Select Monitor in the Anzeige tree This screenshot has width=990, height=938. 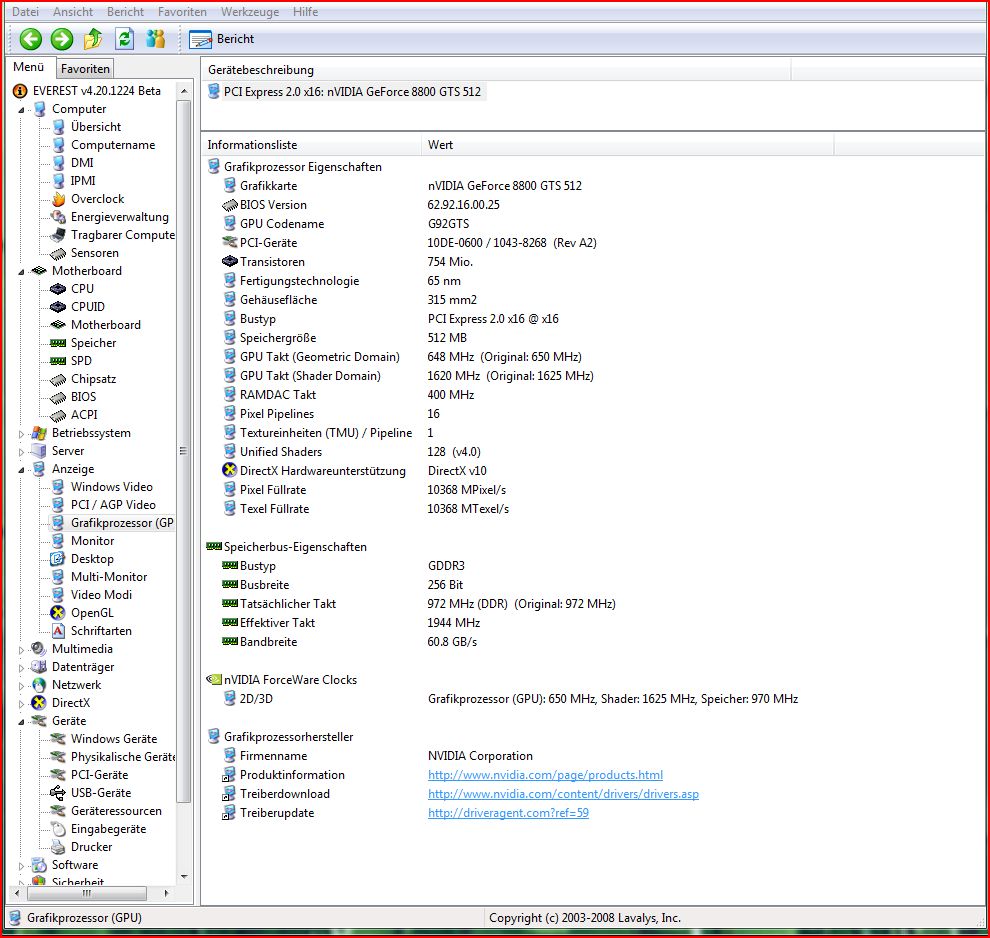tap(92, 541)
